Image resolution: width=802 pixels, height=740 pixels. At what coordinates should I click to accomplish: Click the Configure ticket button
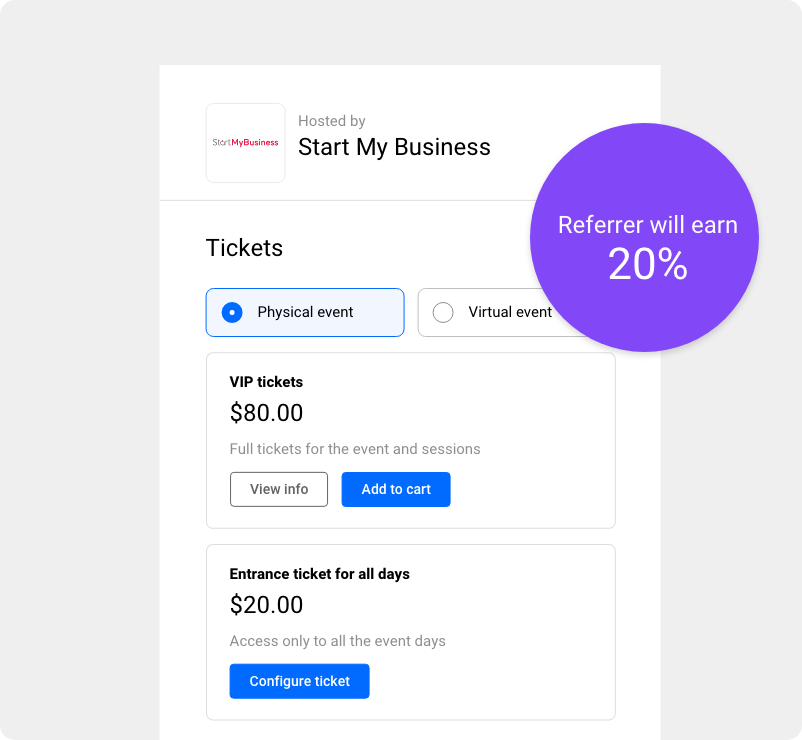coord(299,681)
